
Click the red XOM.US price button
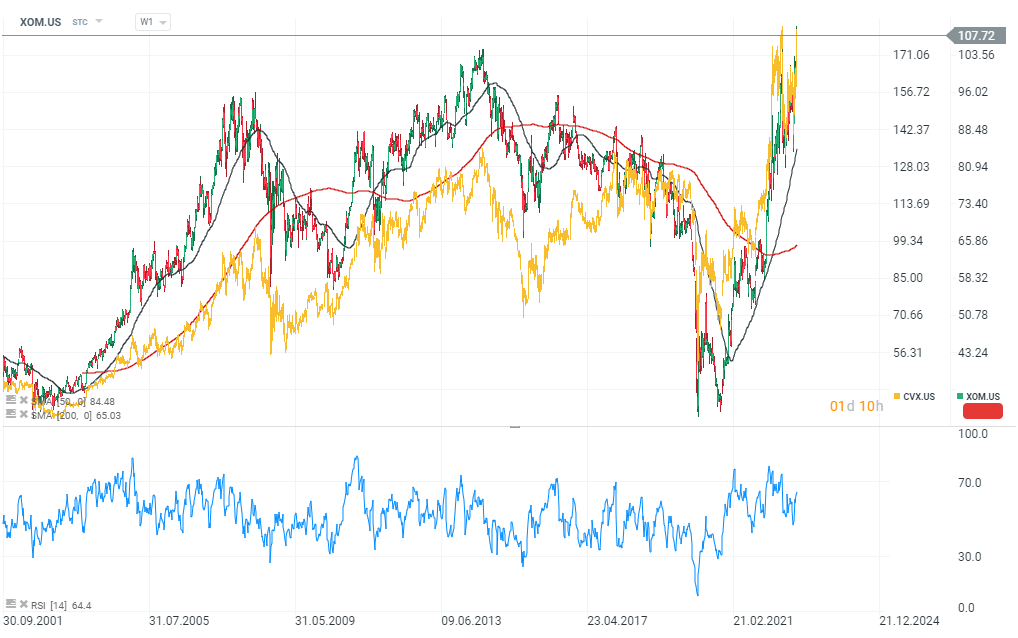click(982, 411)
